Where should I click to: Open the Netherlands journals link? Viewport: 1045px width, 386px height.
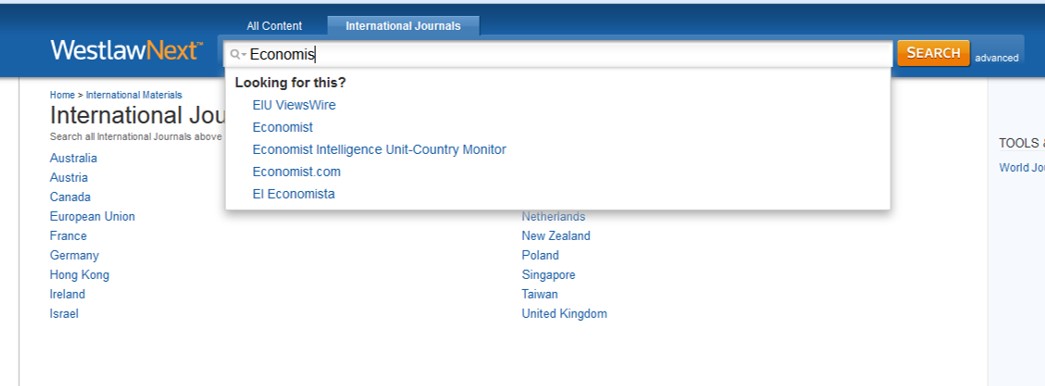click(553, 217)
